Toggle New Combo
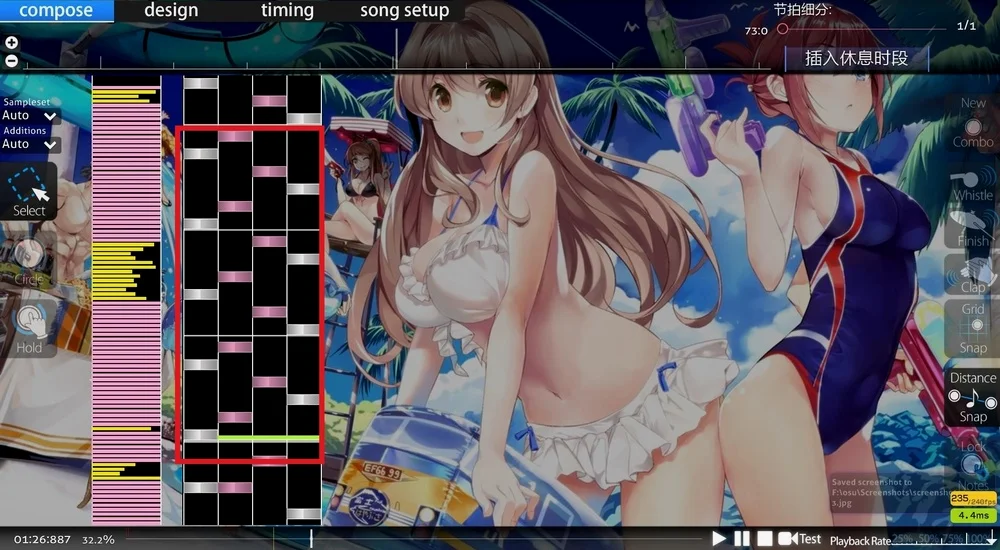 tap(973, 123)
